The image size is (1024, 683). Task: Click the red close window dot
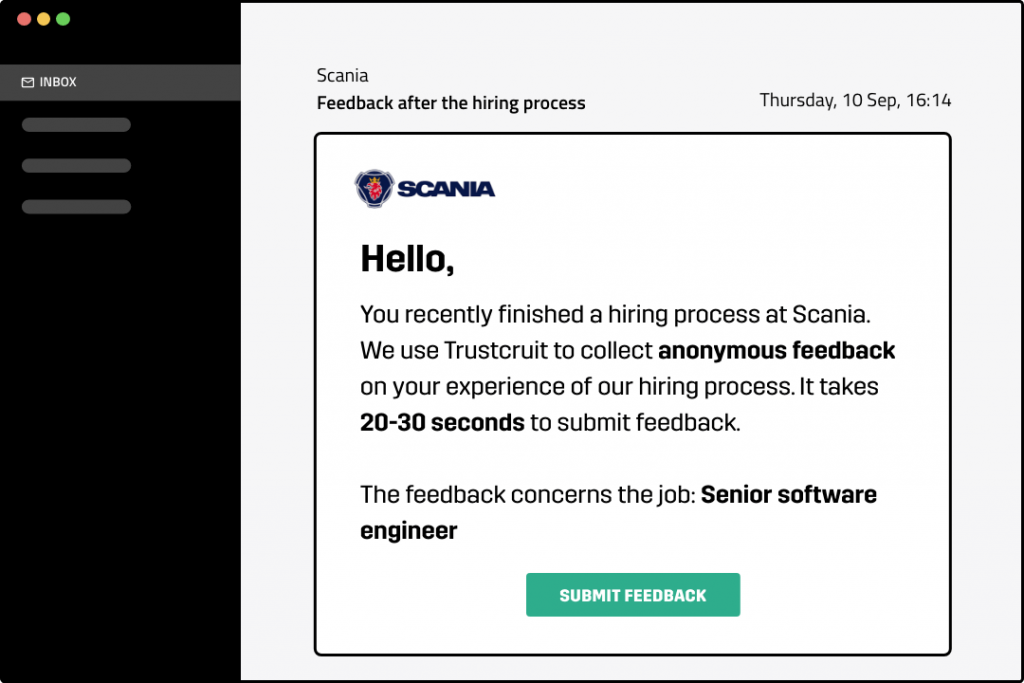[24, 19]
